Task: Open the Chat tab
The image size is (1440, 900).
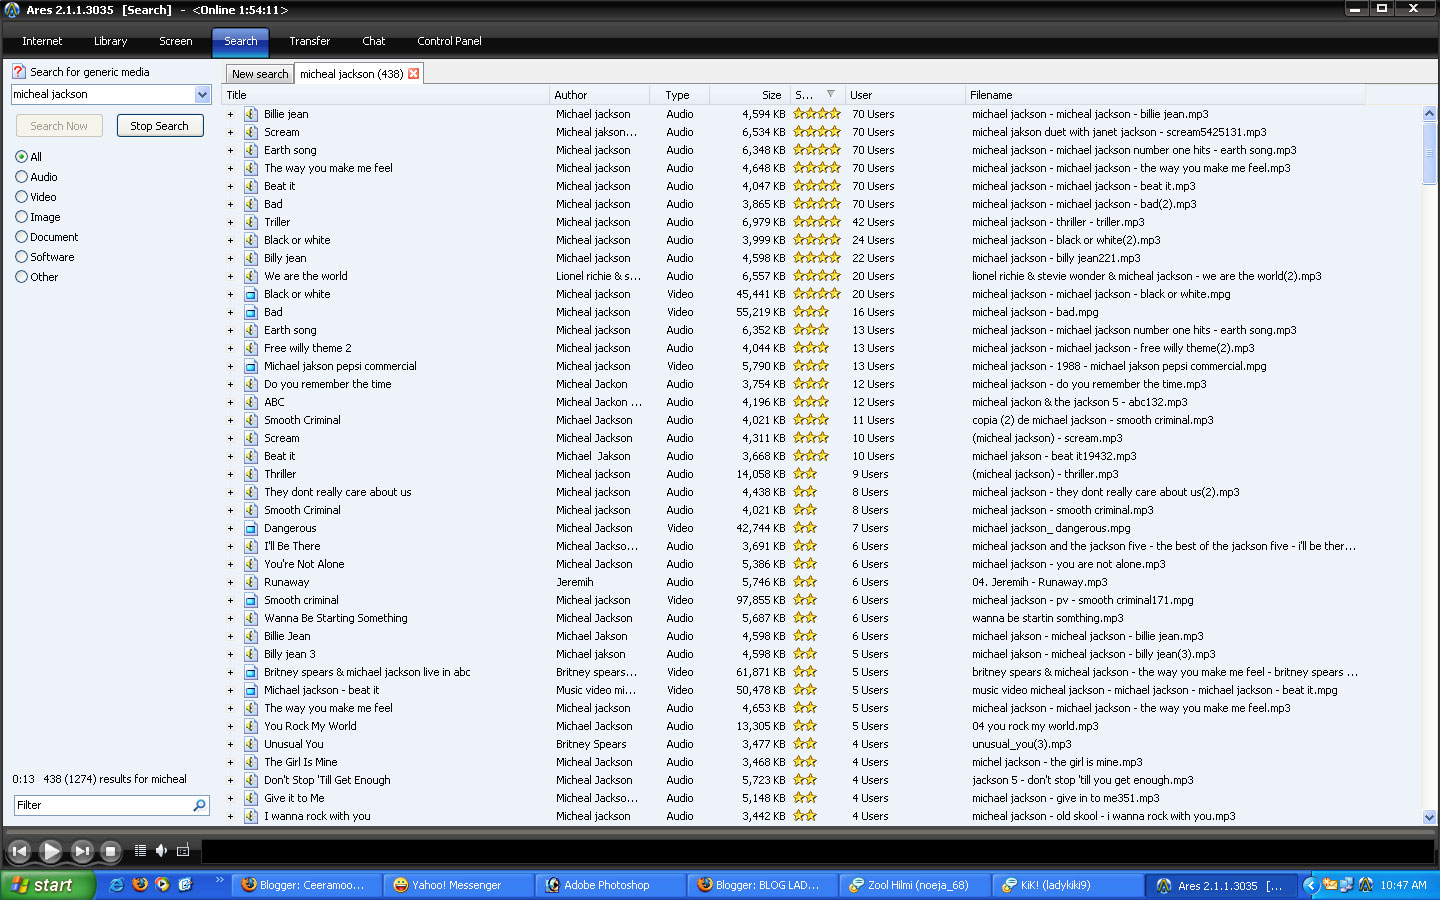Action: (x=374, y=42)
